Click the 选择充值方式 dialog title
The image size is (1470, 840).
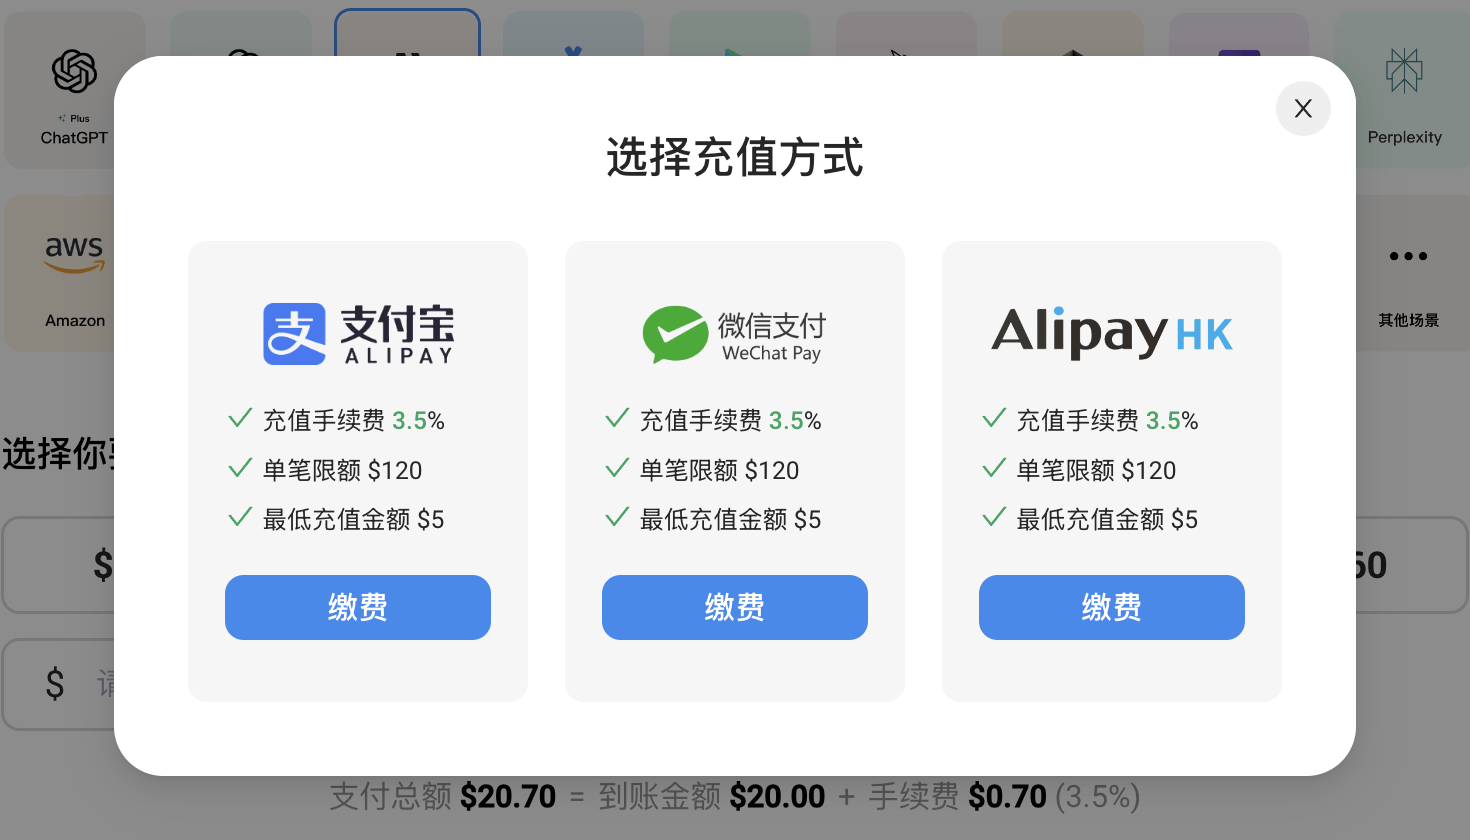tap(734, 158)
